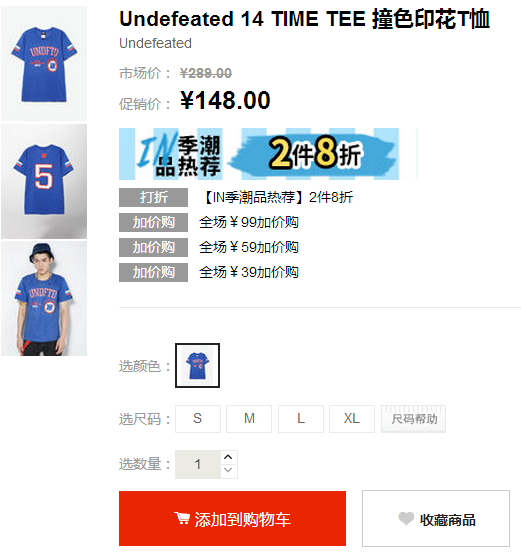Viewport: 521px width, 553px height.
Task: Open the 2件8折 promotion banner
Action: coord(268,154)
